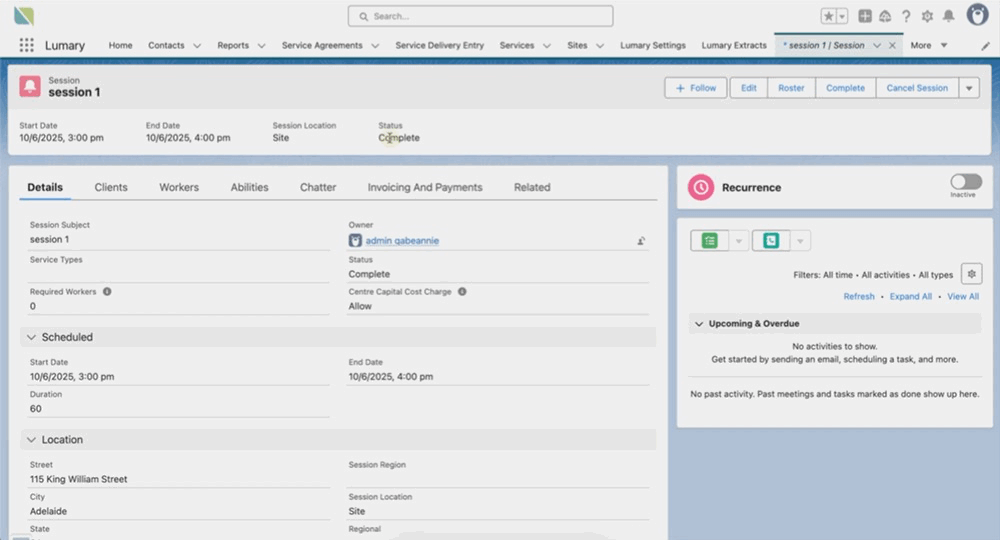Click the Lumary leaf logo
This screenshot has height=540, width=1000.
pos(24,16)
